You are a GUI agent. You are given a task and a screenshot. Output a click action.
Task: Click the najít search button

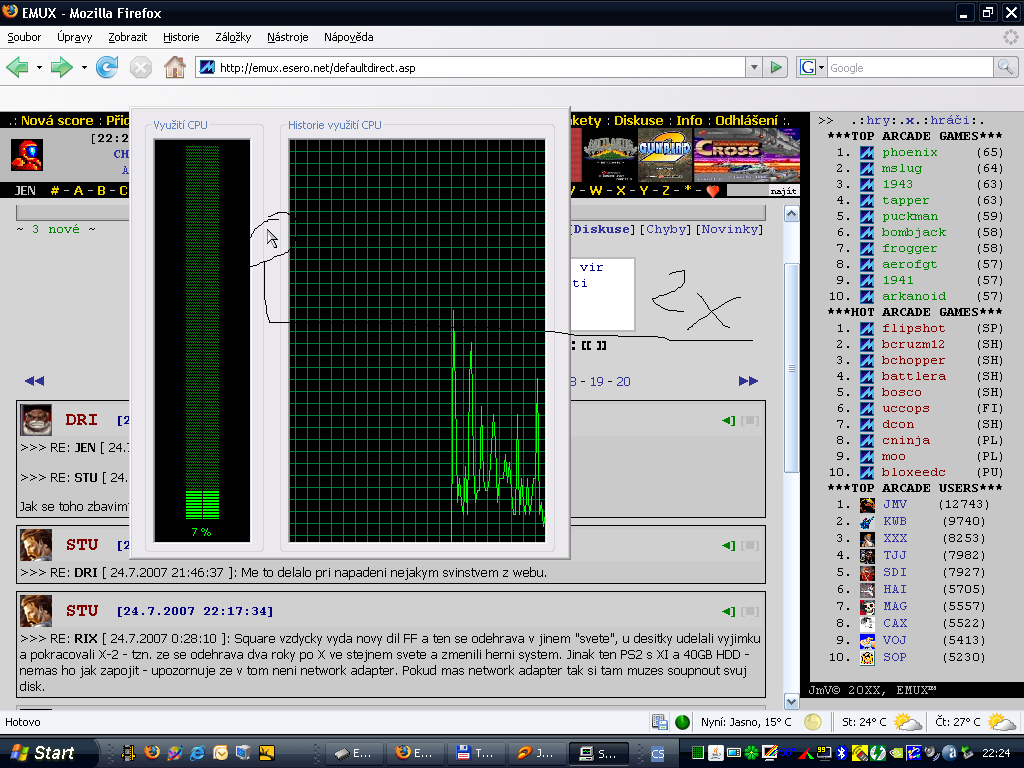tap(783, 191)
